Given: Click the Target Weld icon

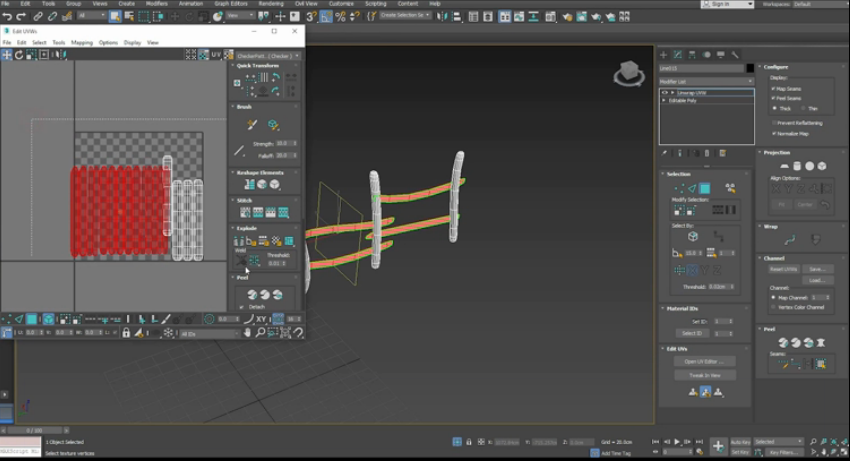Looking at the screenshot, I should (x=241, y=261).
